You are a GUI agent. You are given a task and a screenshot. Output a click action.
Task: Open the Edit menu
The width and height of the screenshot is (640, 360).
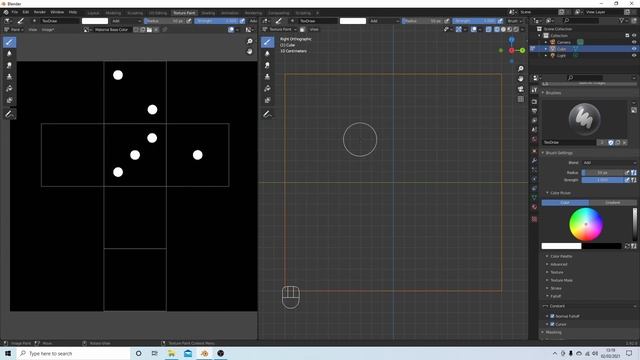[26, 12]
